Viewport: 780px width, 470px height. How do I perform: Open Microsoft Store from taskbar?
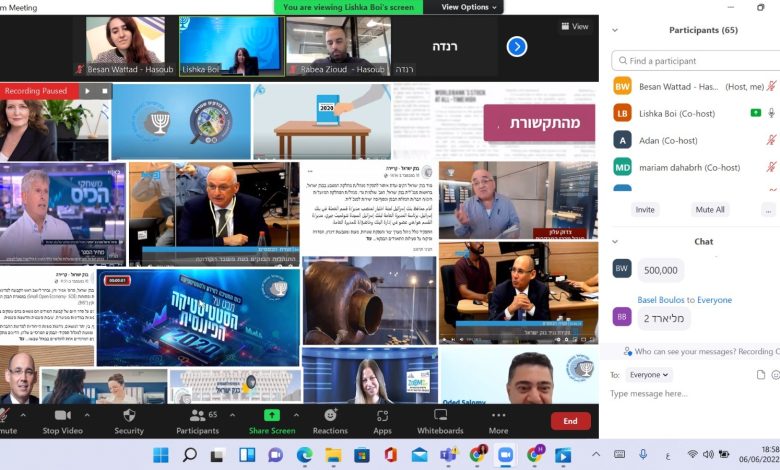(x=362, y=455)
